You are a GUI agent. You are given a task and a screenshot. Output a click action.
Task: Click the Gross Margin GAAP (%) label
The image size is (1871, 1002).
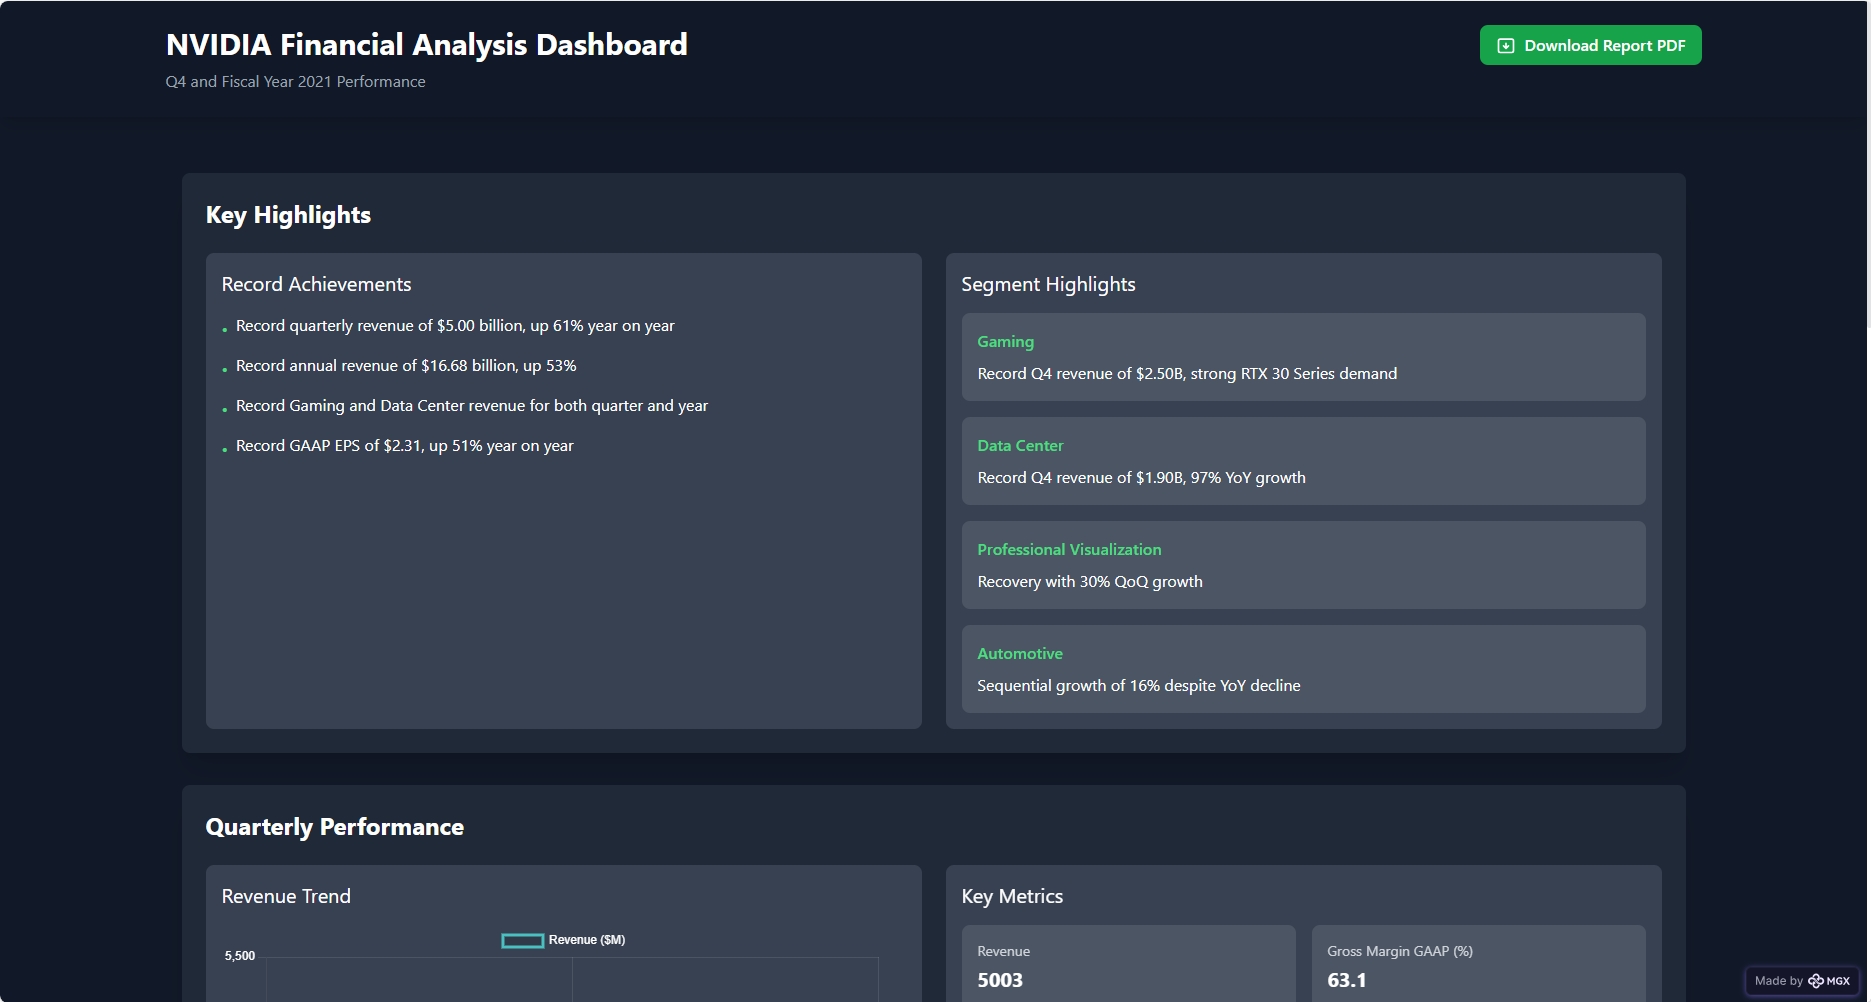pyautogui.click(x=1400, y=952)
